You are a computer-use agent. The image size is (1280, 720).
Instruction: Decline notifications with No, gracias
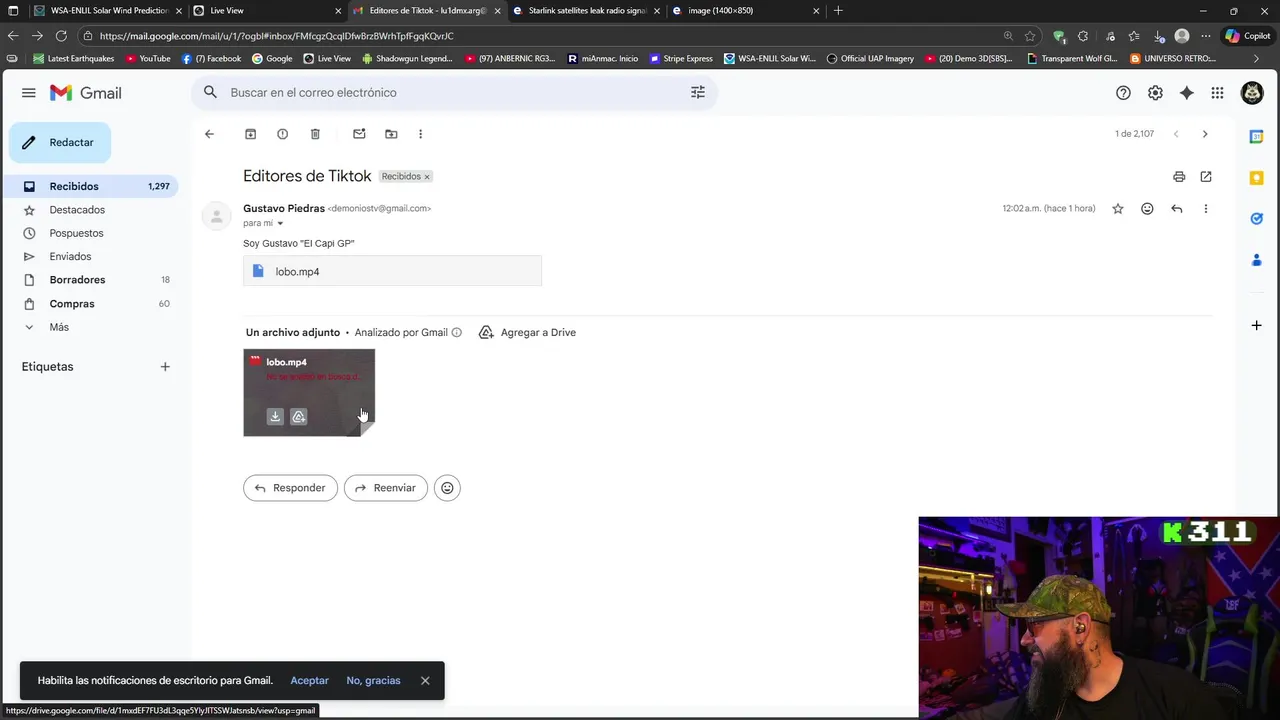pos(373,681)
